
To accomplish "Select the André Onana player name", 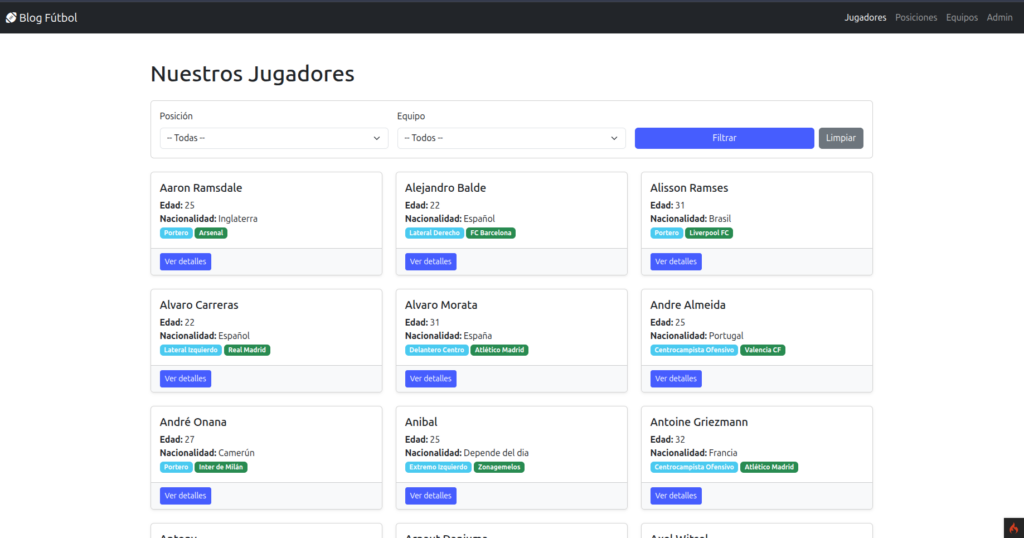I will (x=193, y=422).
